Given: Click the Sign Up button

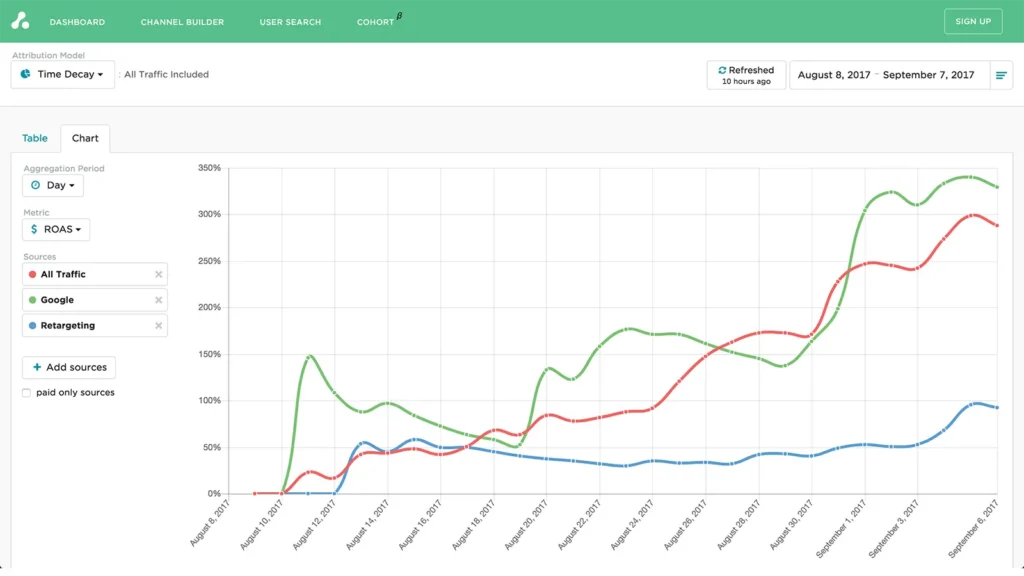Looking at the screenshot, I should tap(972, 20).
